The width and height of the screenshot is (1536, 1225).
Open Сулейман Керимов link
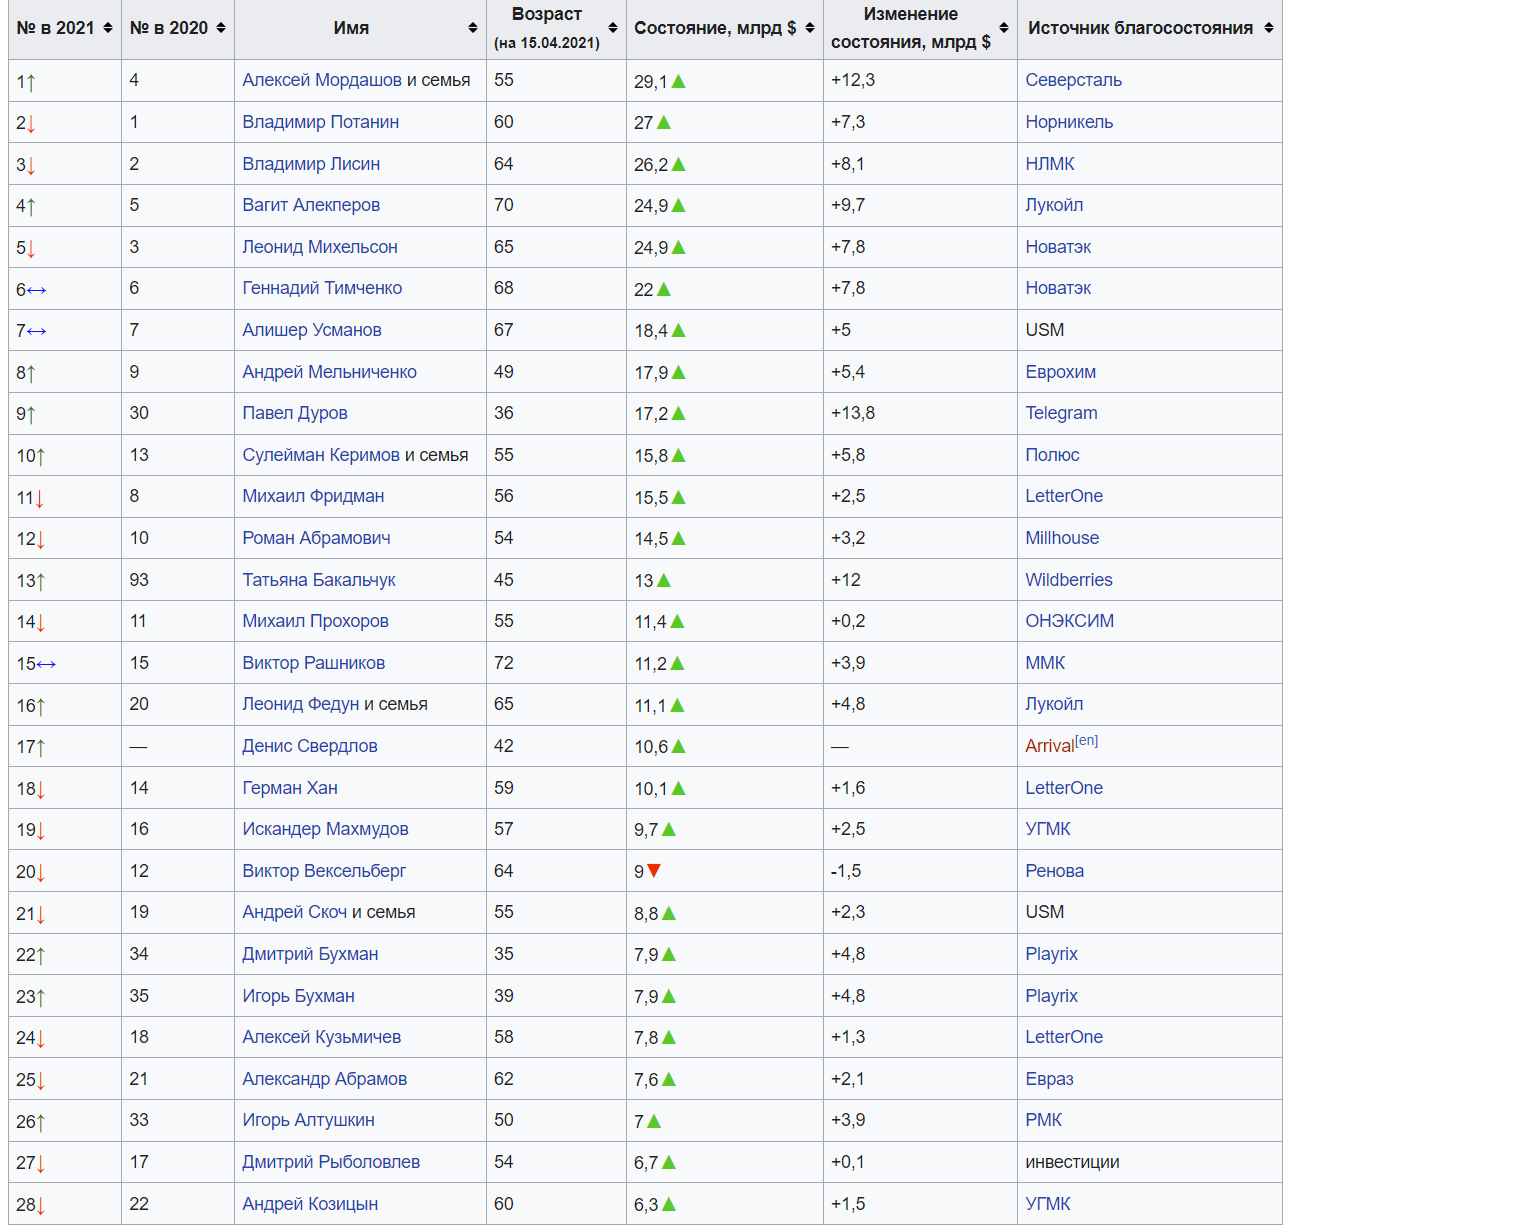coord(321,455)
